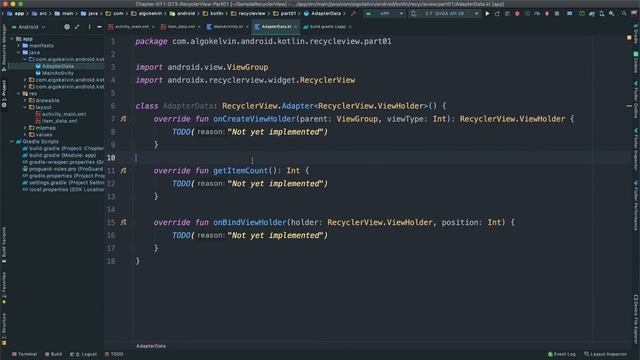Expand the mipmap folder
Viewport: 640px width, 360px height.
coord(25,128)
